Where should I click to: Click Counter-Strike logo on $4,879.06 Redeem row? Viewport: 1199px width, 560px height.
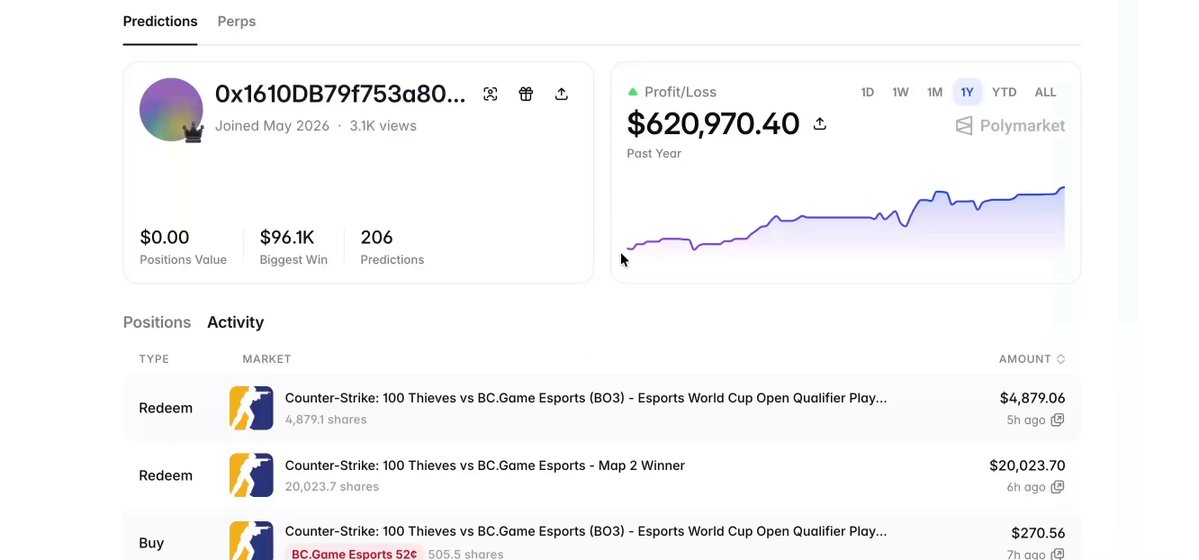[x=252, y=408]
